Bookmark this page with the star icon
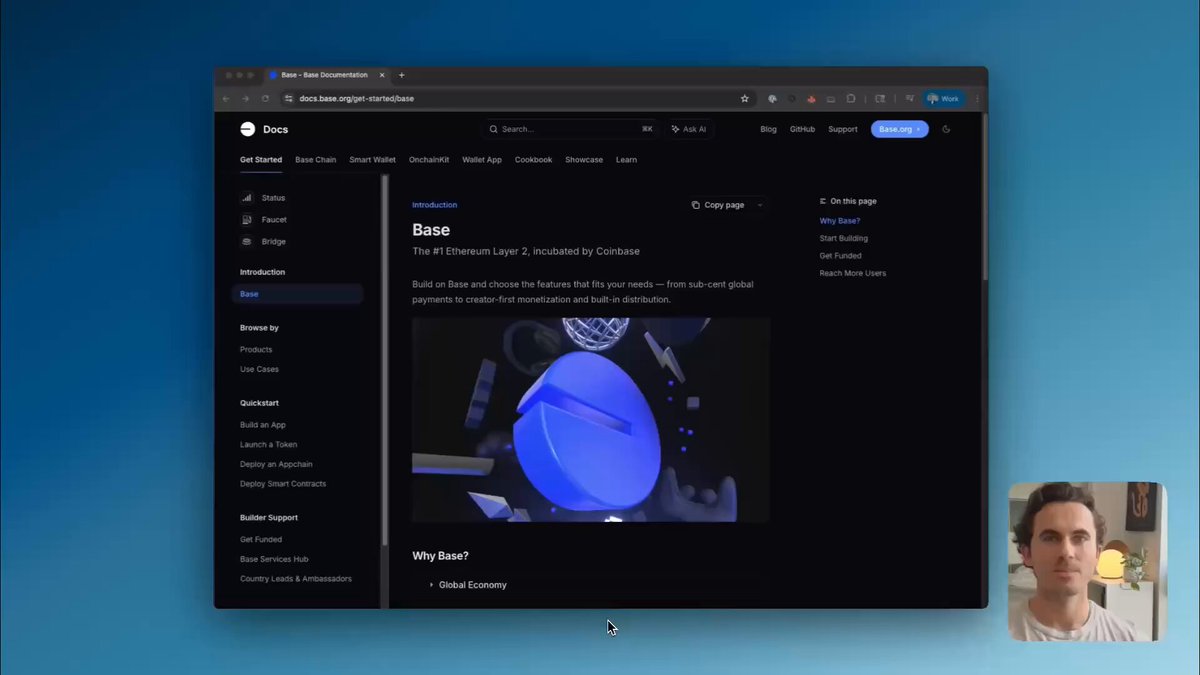Image resolution: width=1200 pixels, height=675 pixels. pos(744,99)
